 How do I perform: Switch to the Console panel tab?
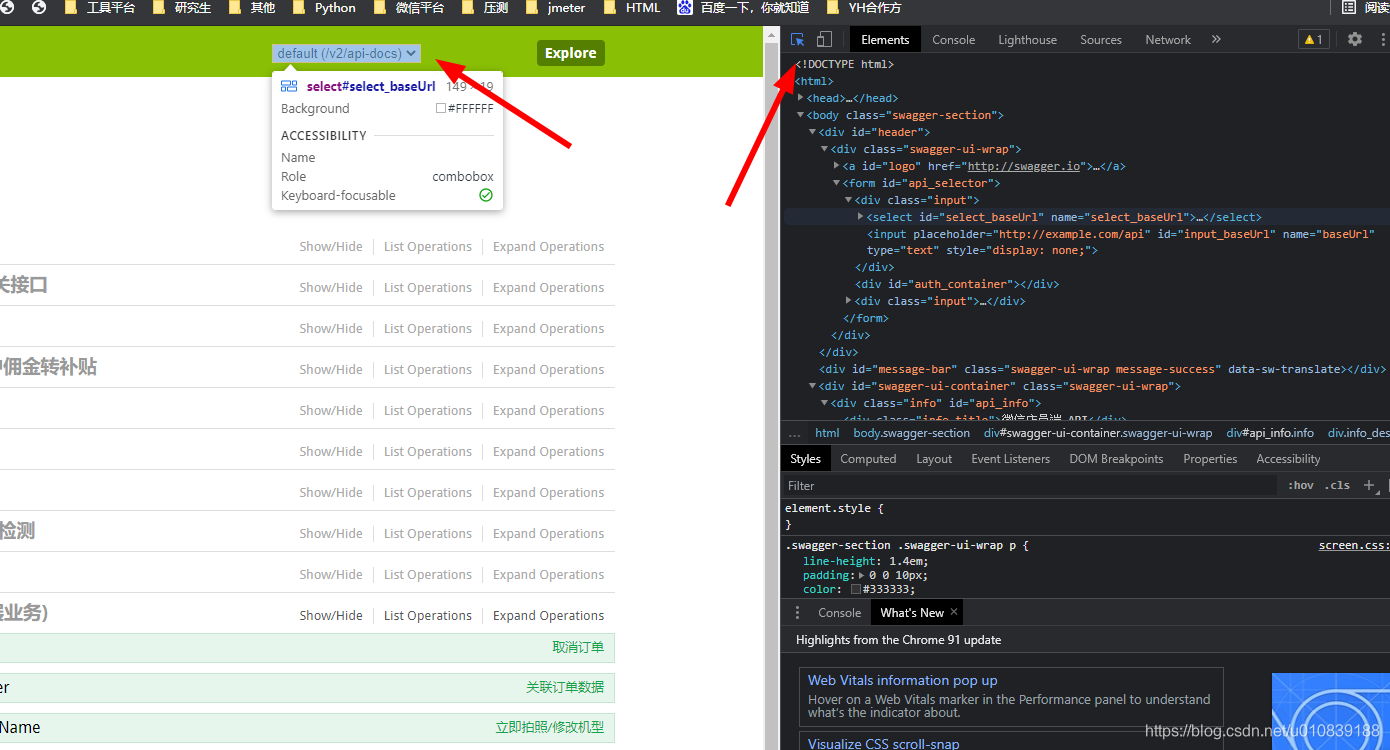953,40
